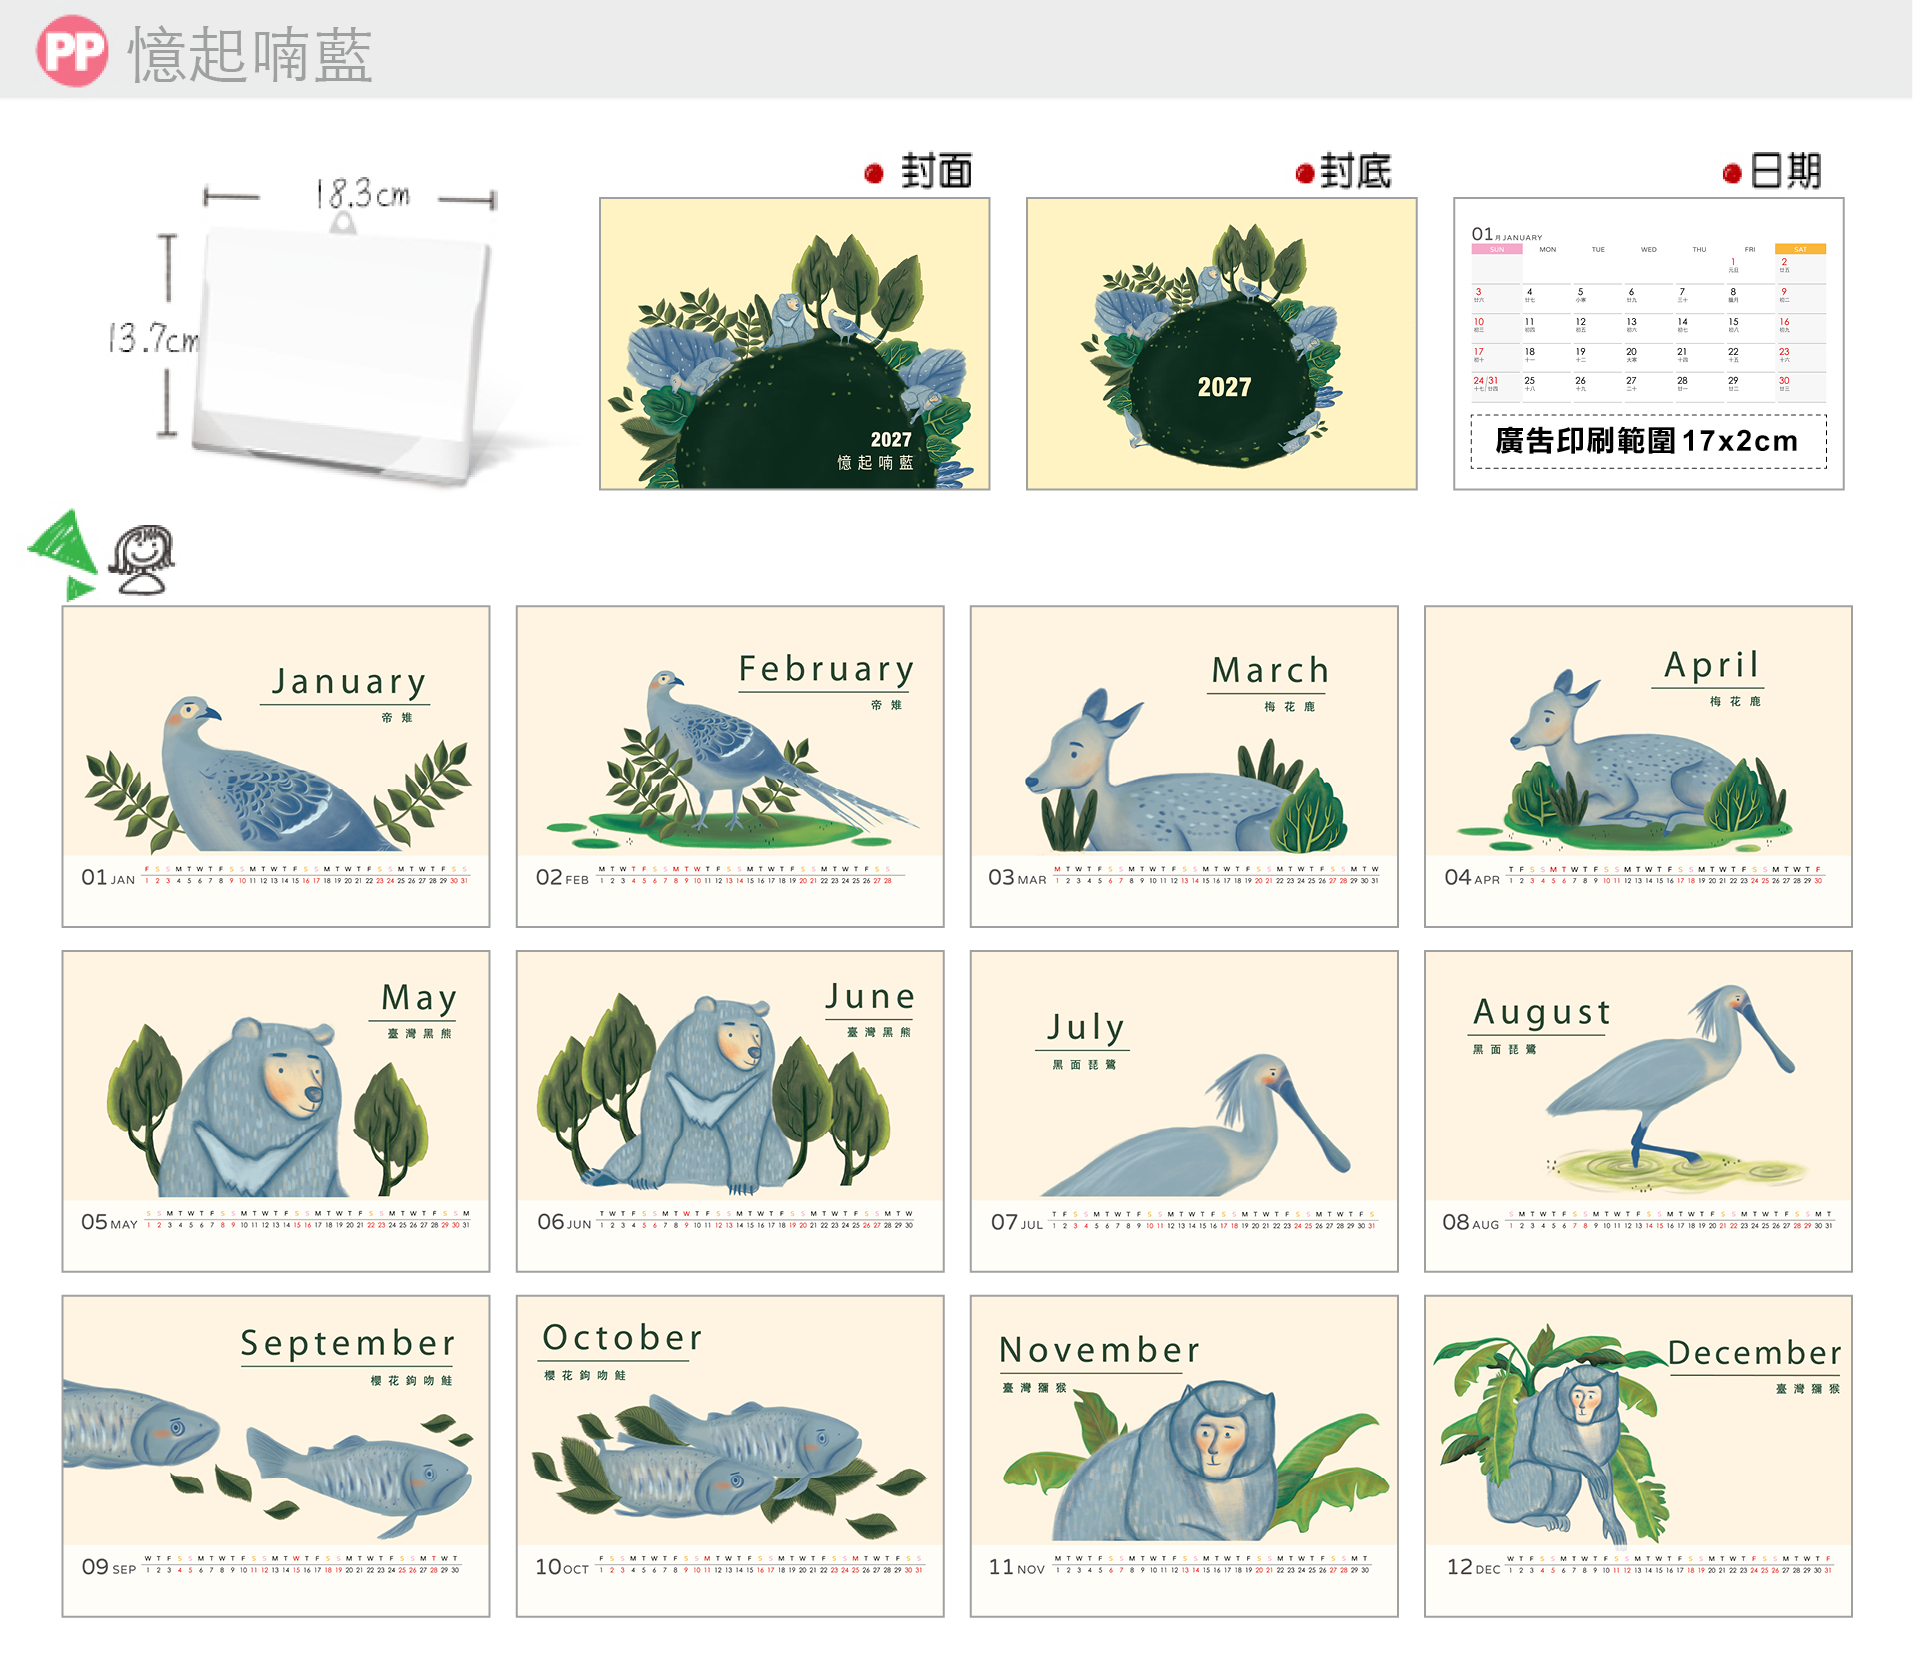
Task: Open the August spoonbill page thumbnail
Action: pos(1638,1111)
